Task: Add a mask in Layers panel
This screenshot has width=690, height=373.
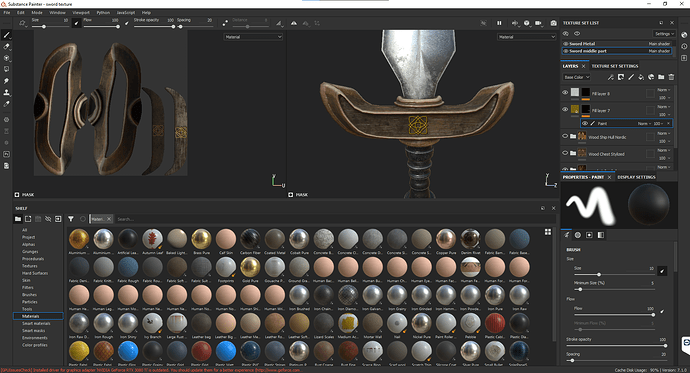Action: [620, 77]
